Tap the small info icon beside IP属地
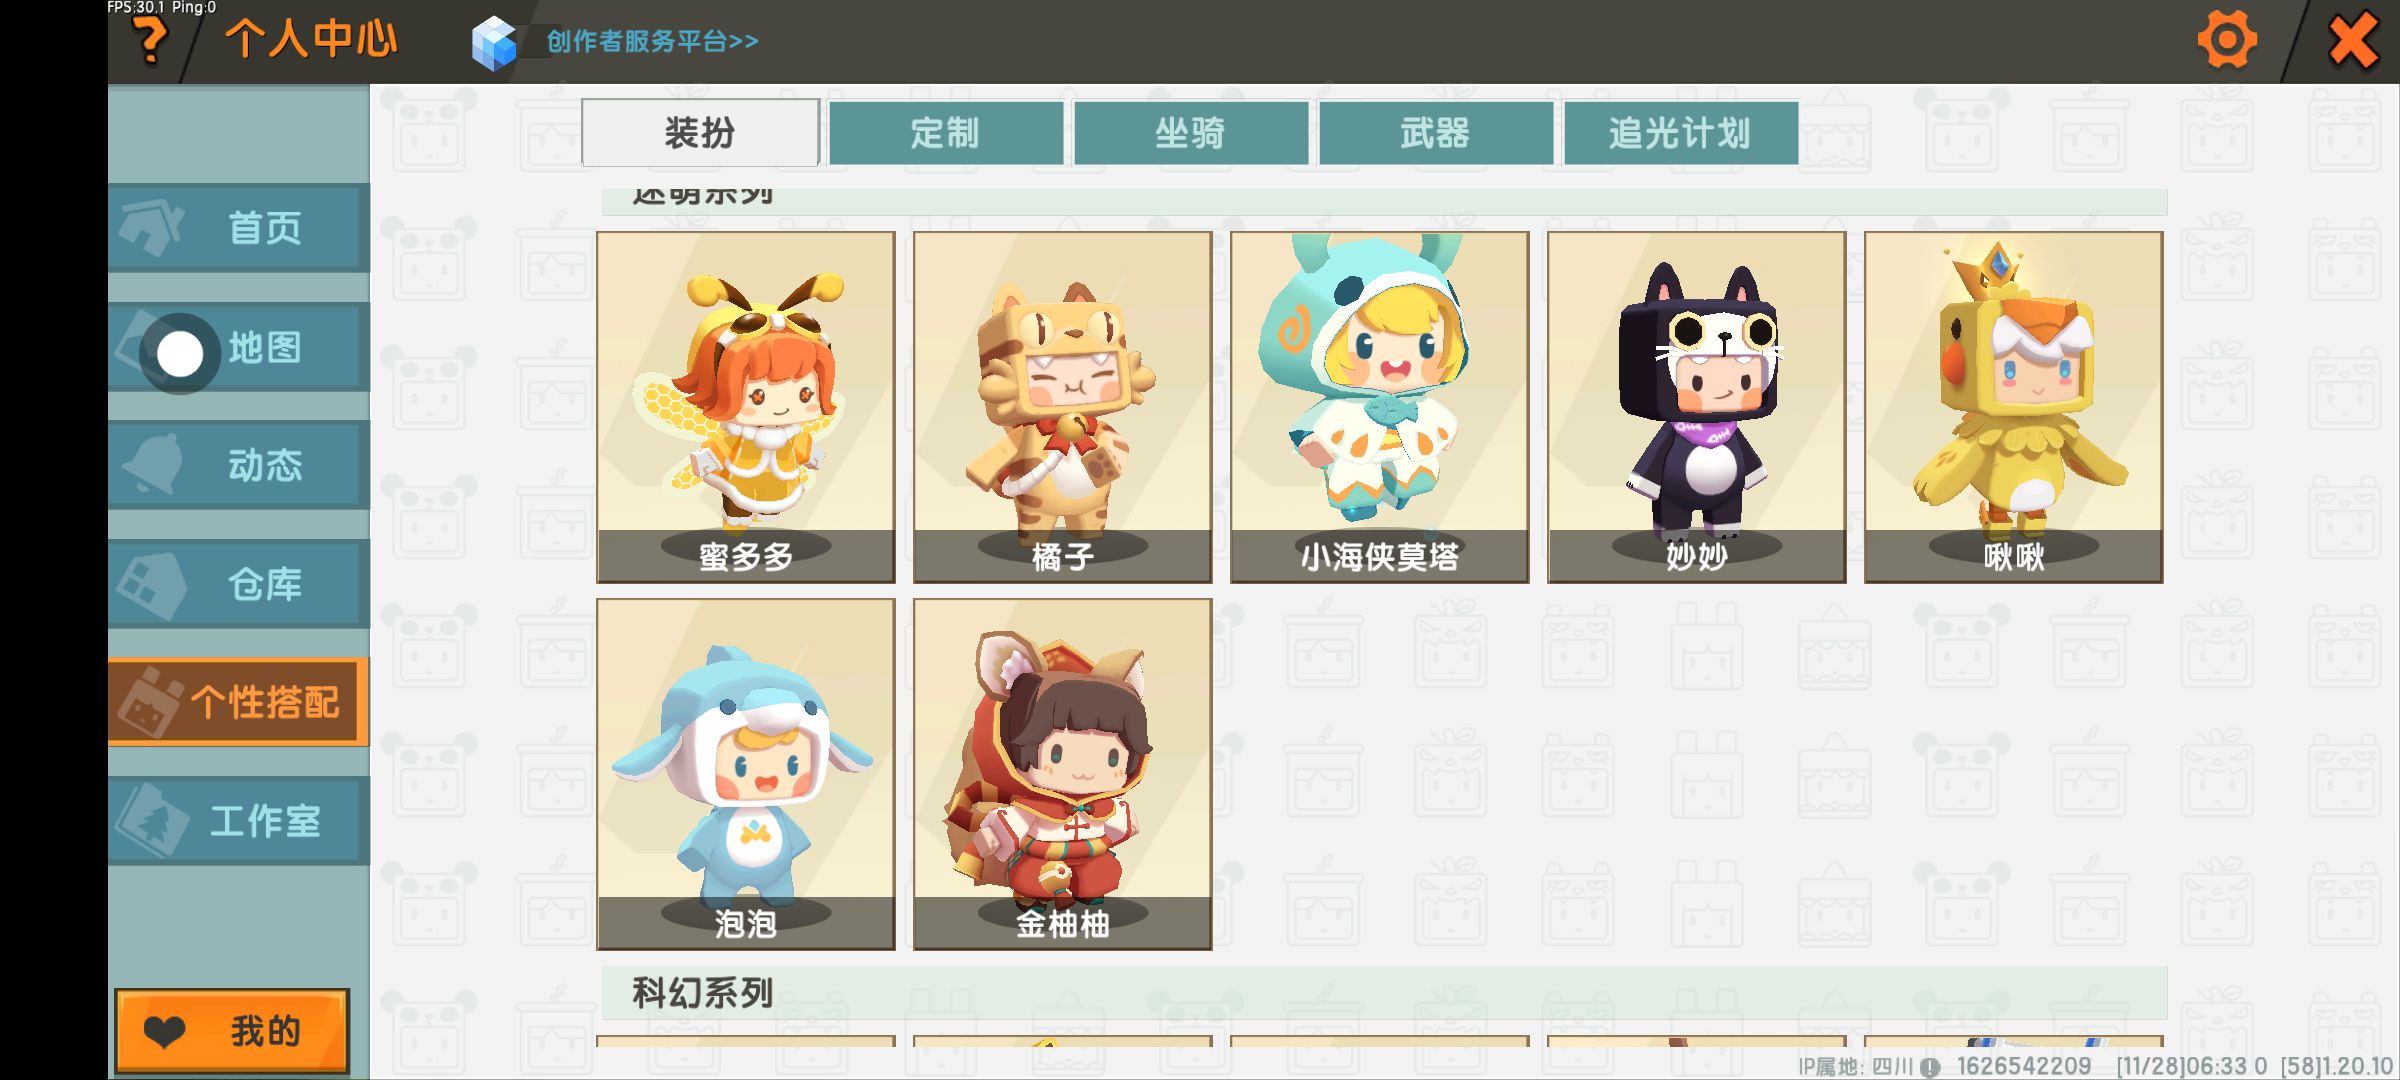The height and width of the screenshot is (1080, 2400). 1930,1067
